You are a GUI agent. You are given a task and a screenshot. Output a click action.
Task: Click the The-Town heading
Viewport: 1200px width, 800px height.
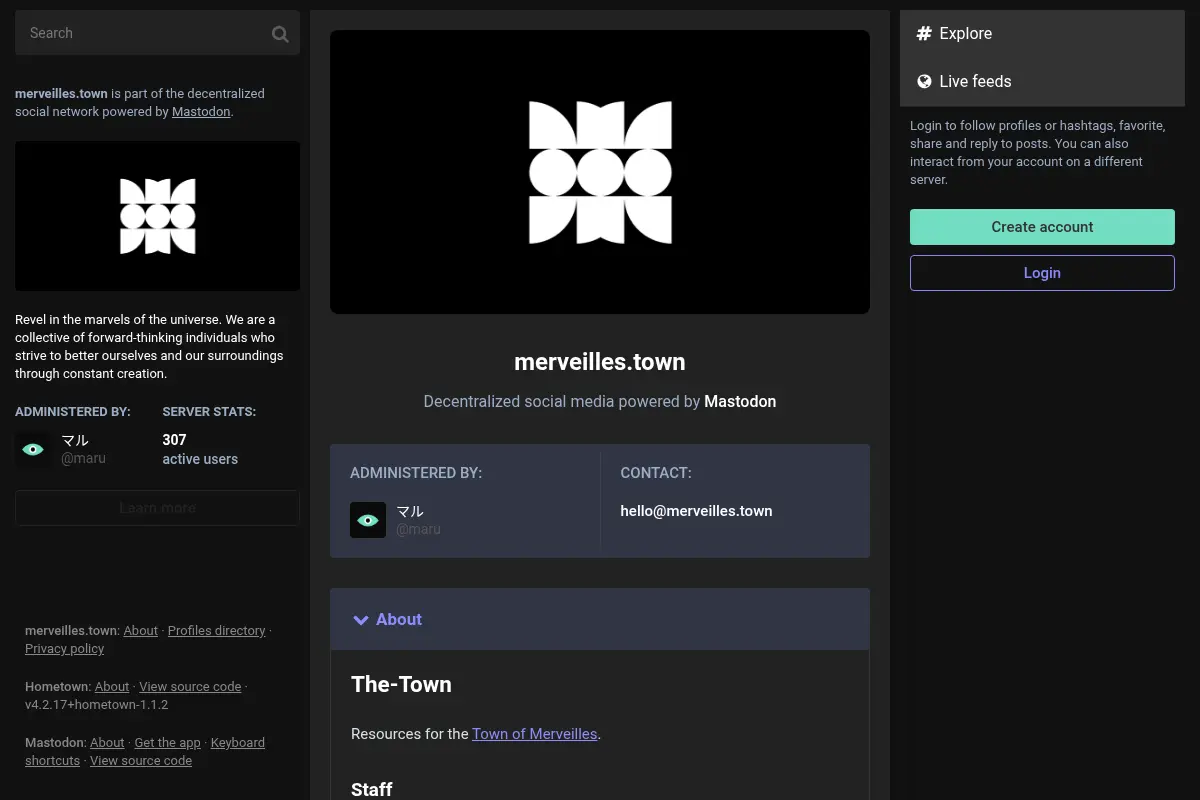pos(401,685)
